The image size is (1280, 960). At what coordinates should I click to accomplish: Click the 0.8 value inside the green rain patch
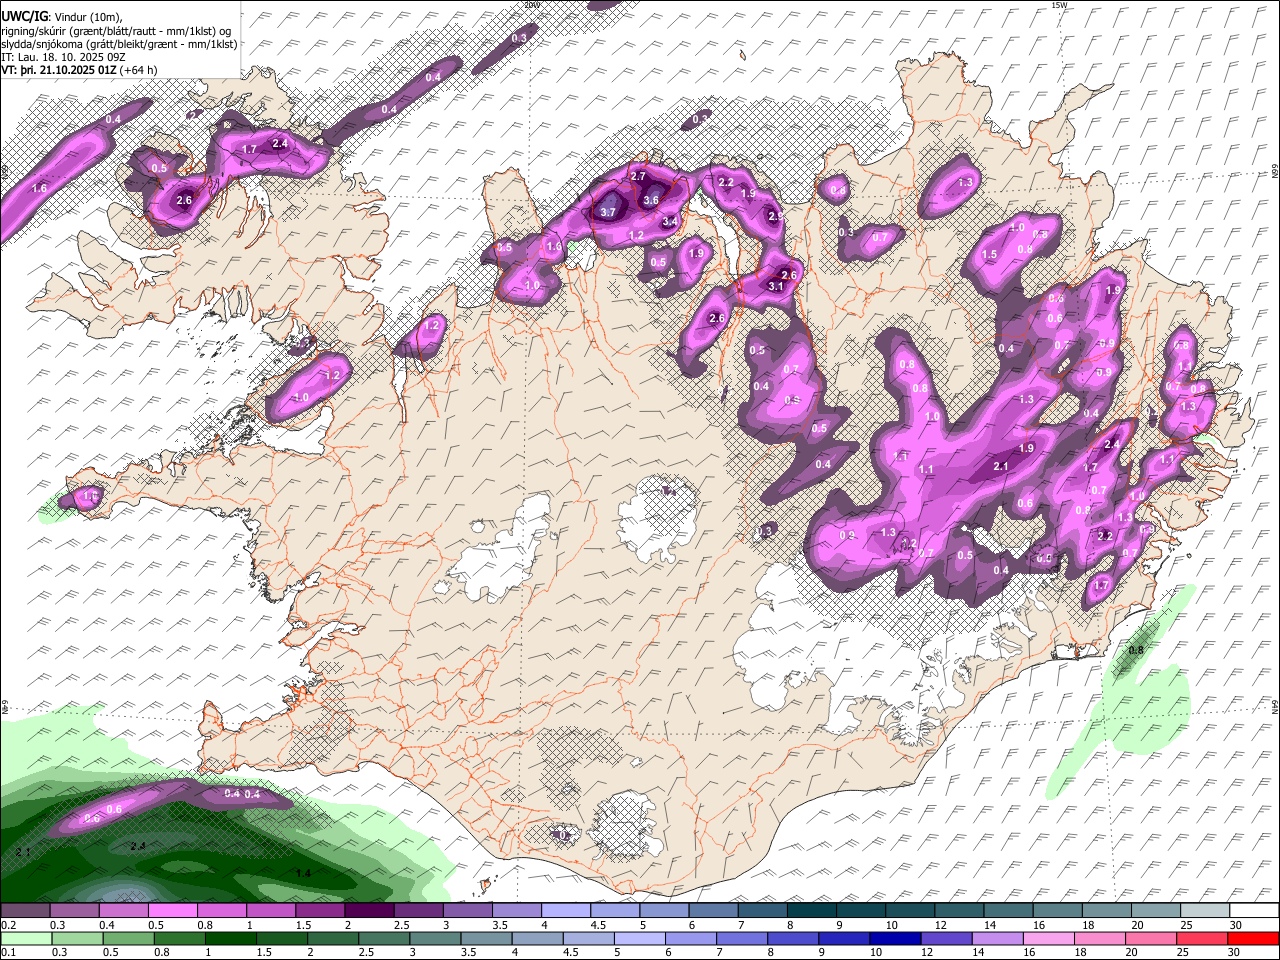pos(1136,650)
